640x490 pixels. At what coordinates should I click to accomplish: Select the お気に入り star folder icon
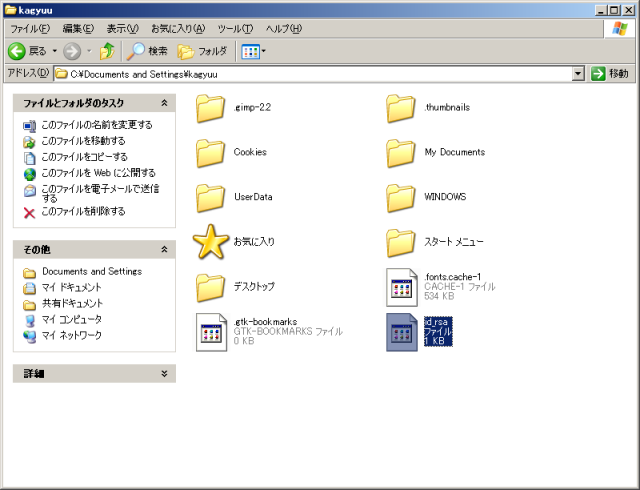211,242
